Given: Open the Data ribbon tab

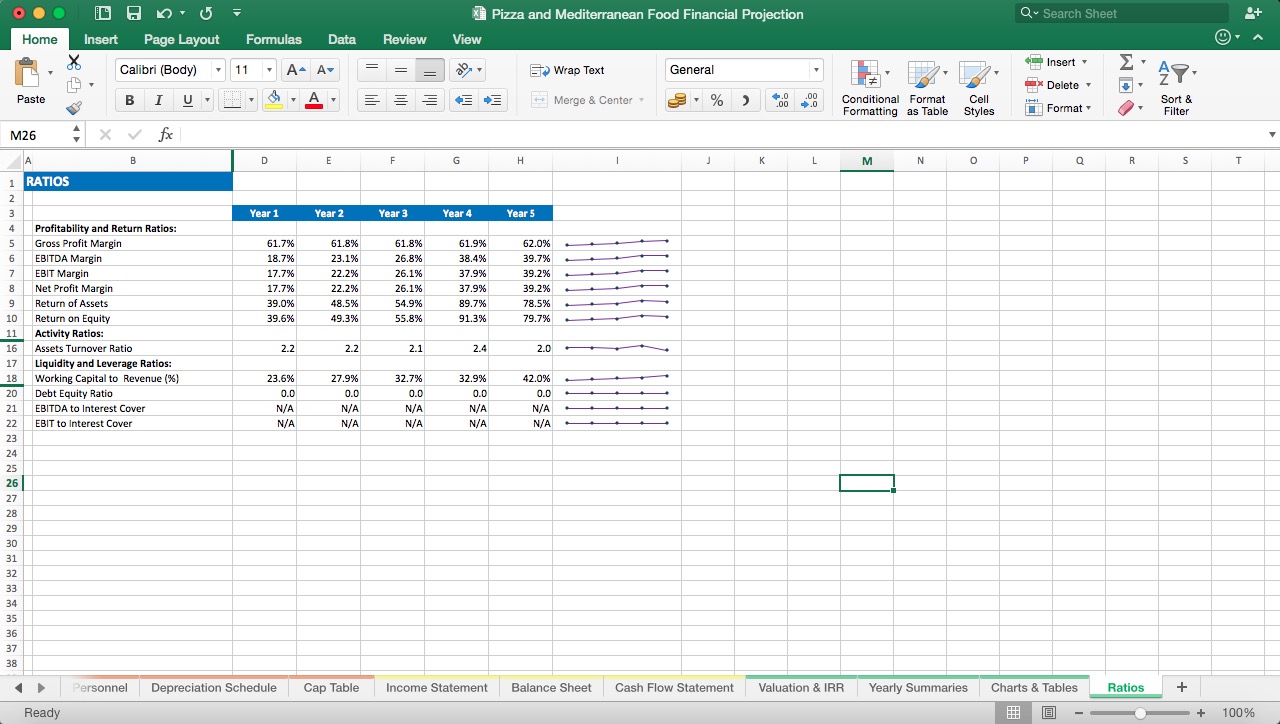Looking at the screenshot, I should (x=342, y=39).
